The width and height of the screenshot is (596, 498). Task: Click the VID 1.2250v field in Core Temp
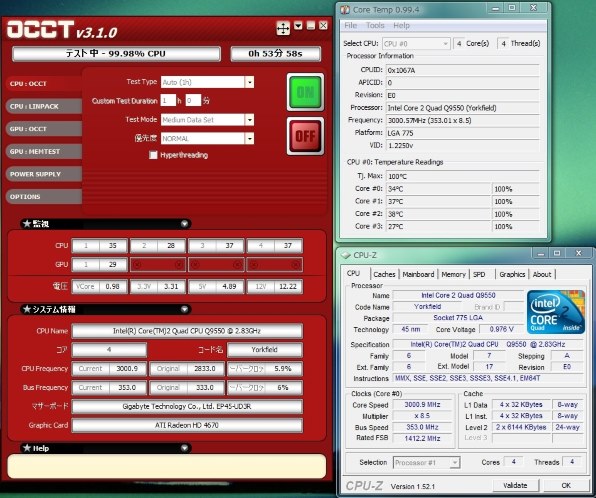pos(463,146)
